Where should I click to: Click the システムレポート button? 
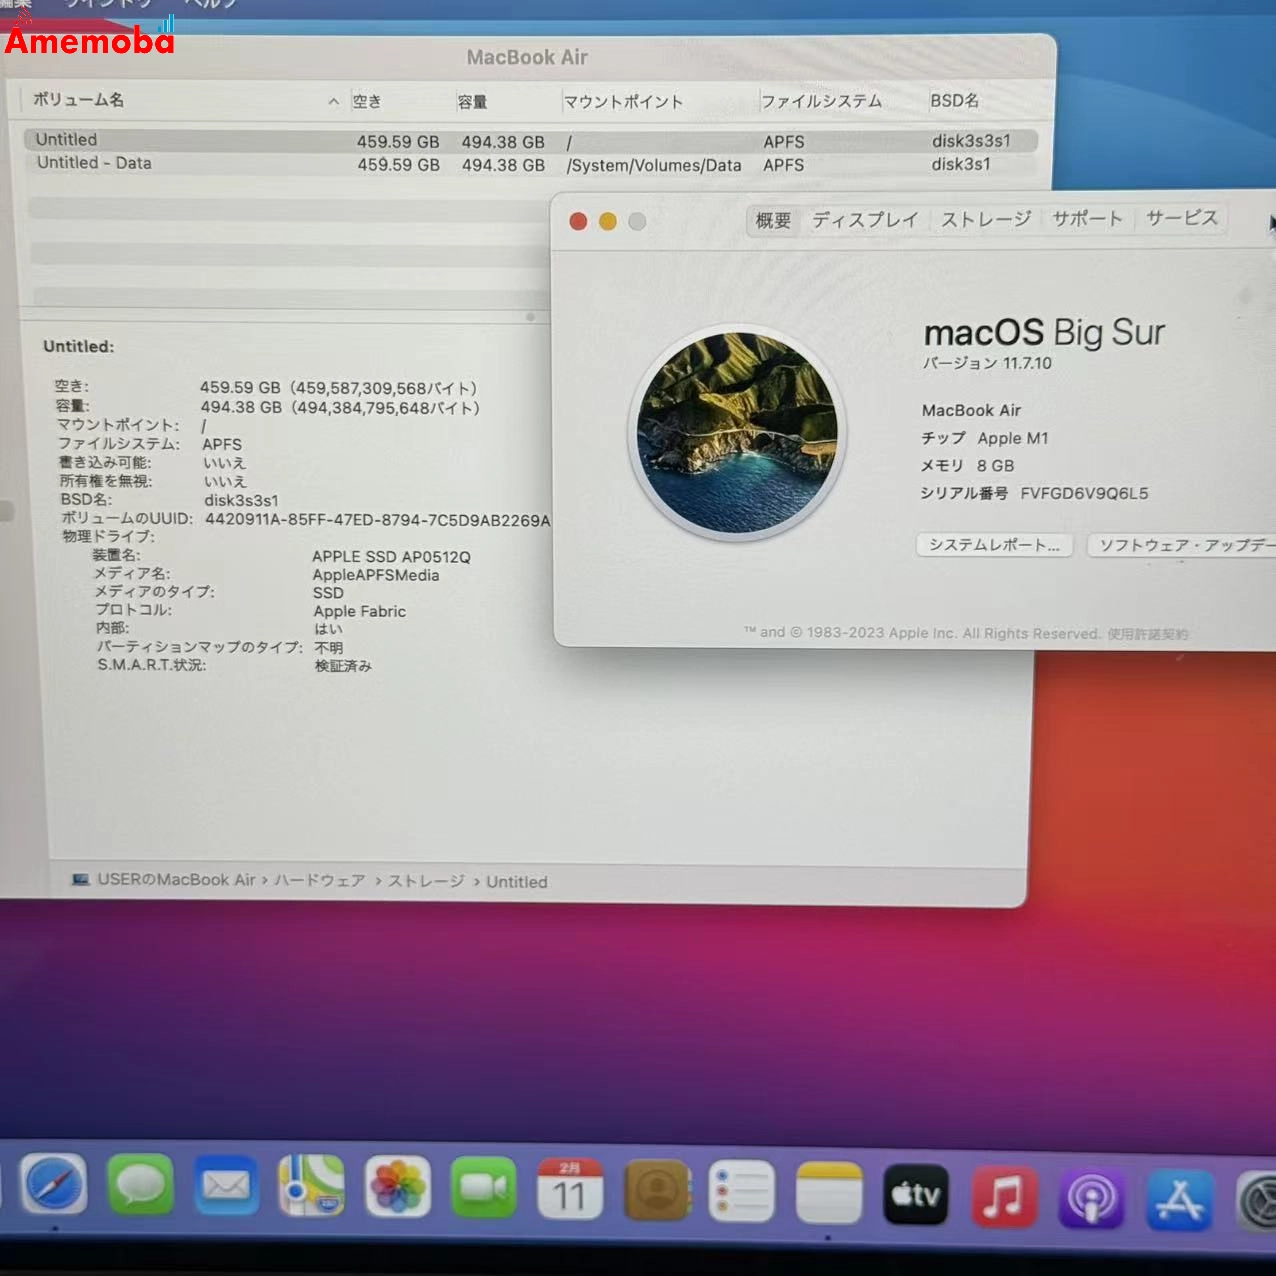[x=993, y=544]
